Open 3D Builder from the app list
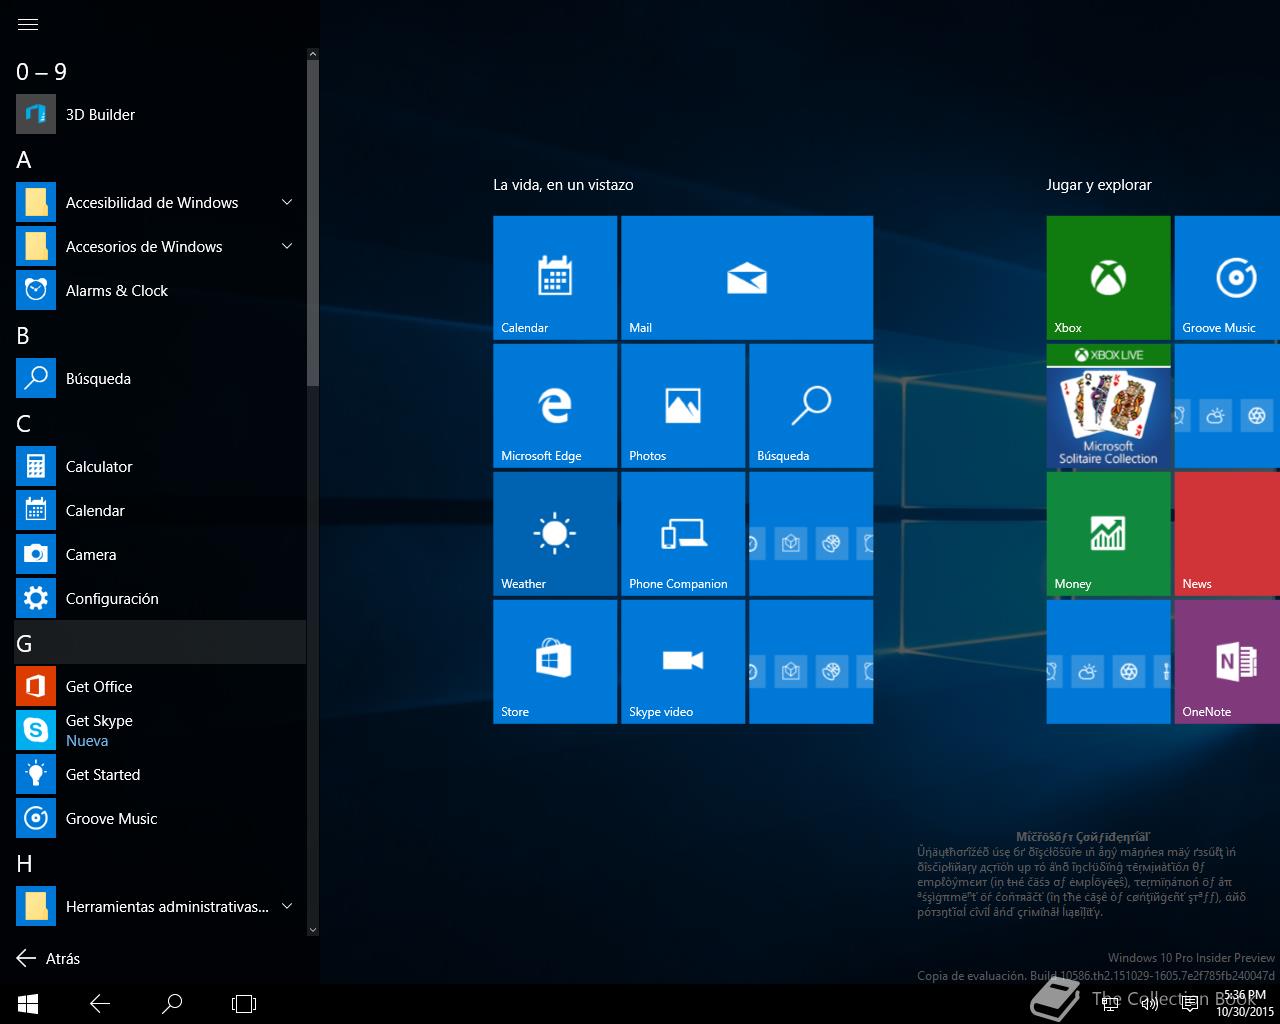Image resolution: width=1280 pixels, height=1024 pixels. tap(160, 114)
